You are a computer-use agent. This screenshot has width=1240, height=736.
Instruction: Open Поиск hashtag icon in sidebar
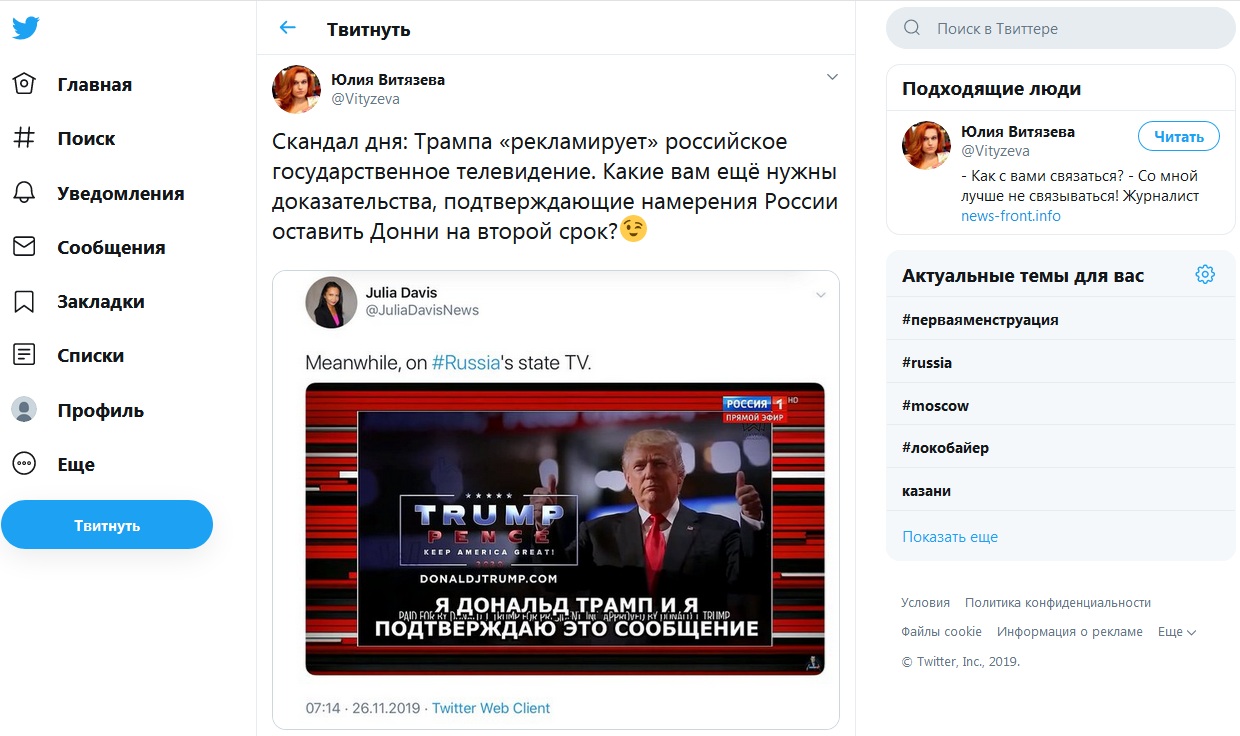point(24,138)
